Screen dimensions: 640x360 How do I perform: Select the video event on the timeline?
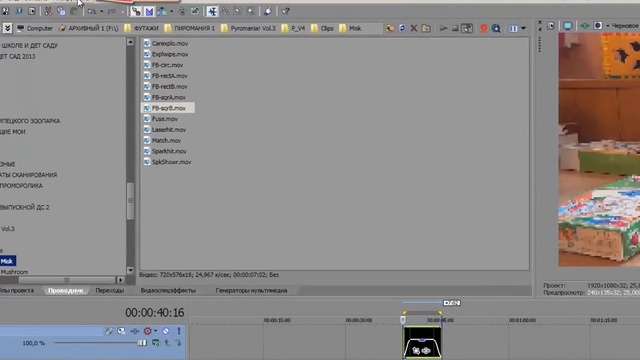click(422, 342)
